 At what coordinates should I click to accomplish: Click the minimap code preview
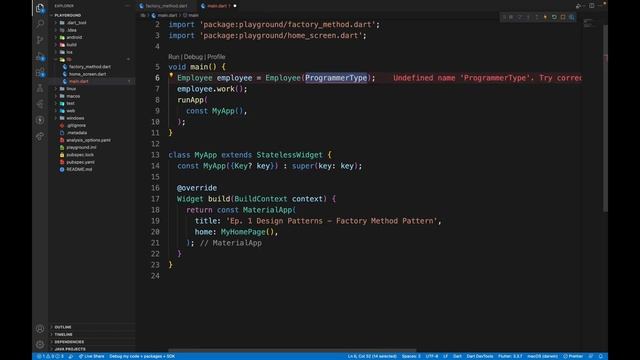pyautogui.click(x=588, y=23)
